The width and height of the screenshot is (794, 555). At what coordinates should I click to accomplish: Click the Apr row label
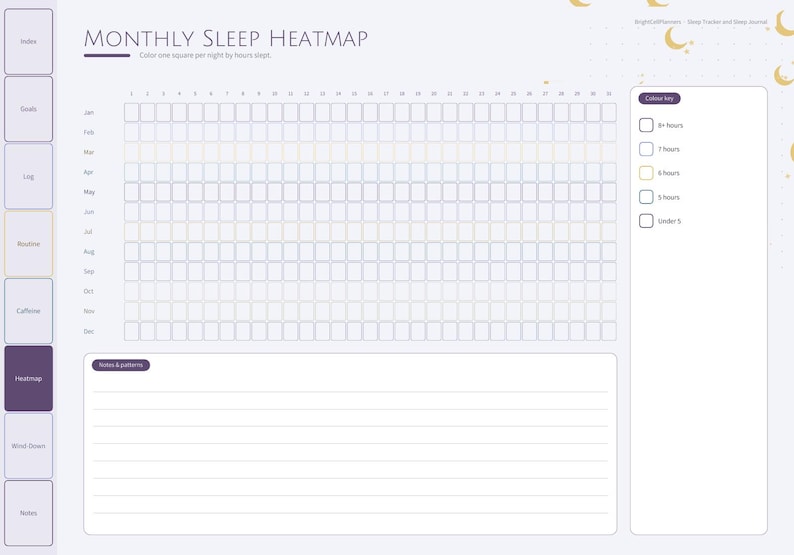(x=89, y=172)
